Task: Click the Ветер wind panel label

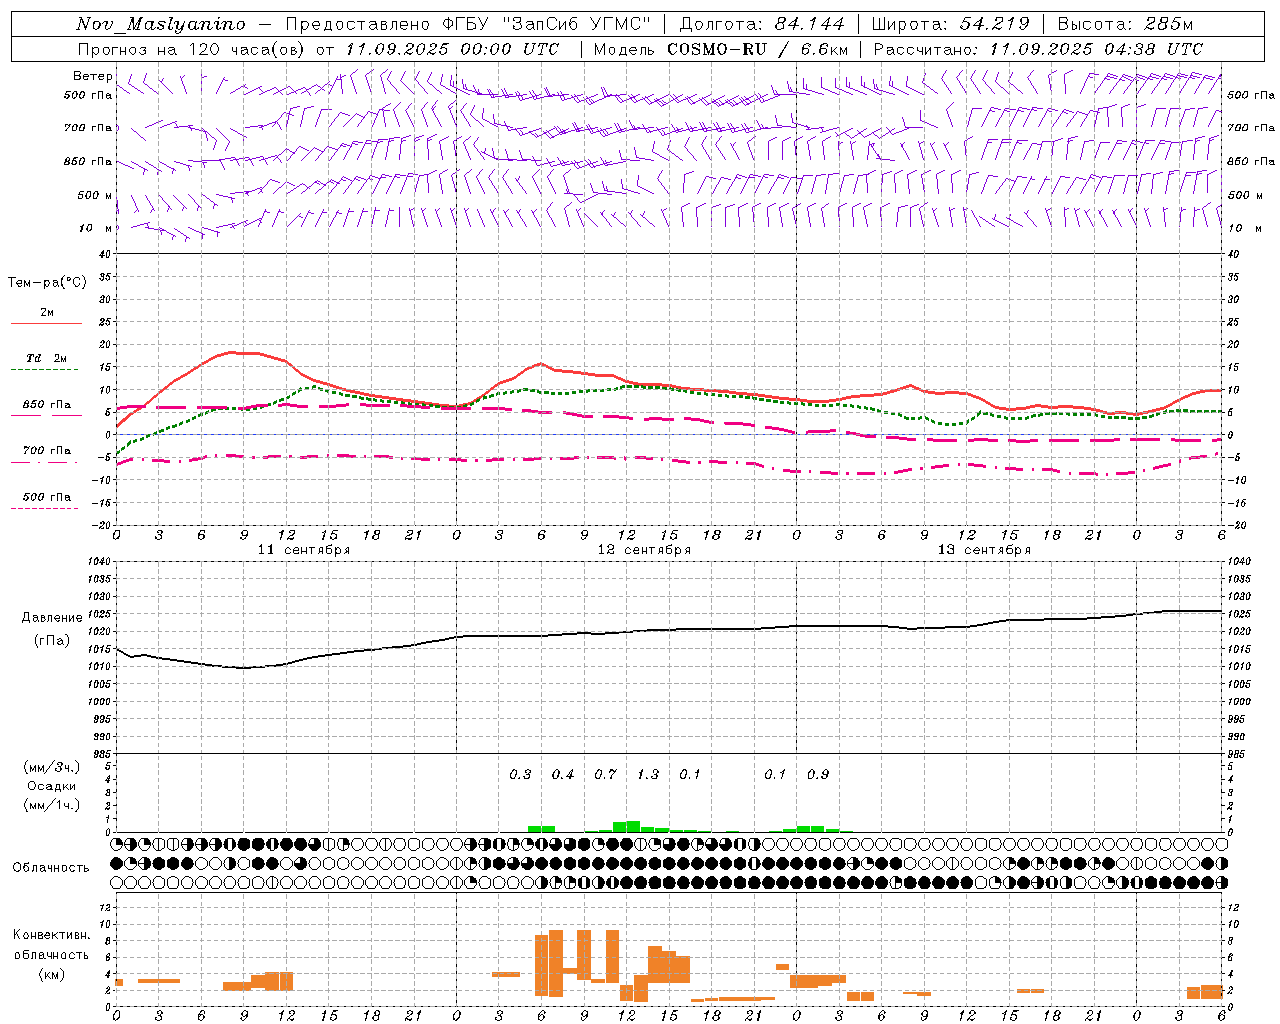Action: 92,76
